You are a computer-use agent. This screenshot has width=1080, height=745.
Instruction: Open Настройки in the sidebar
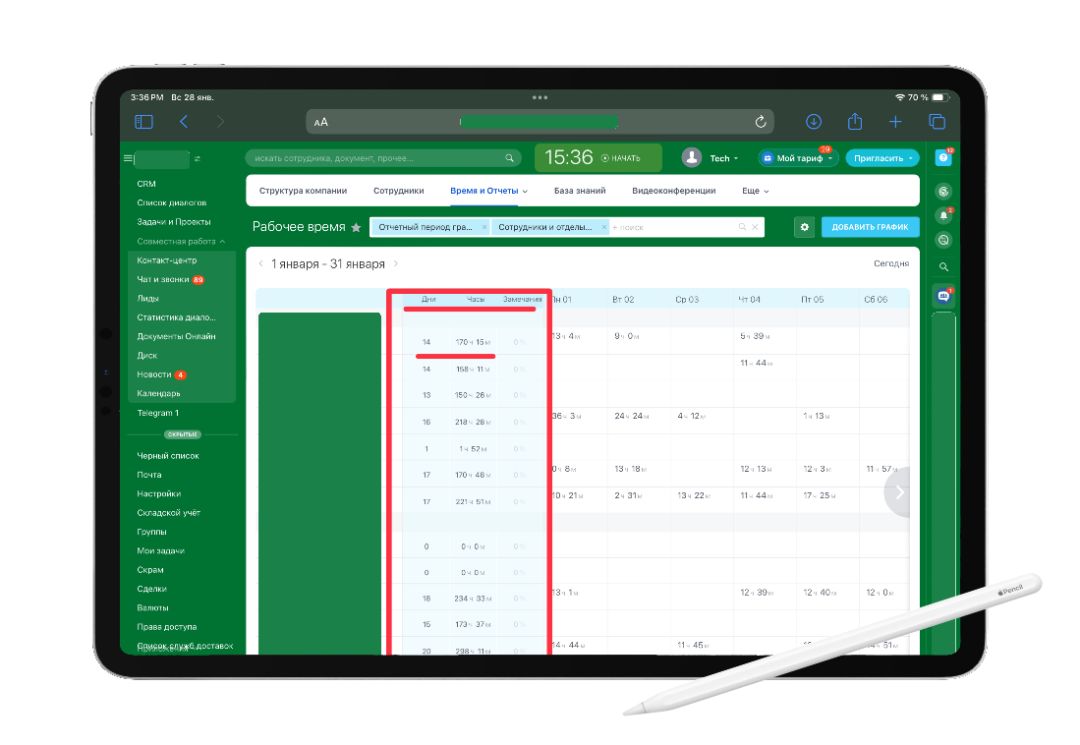pyautogui.click(x=158, y=494)
